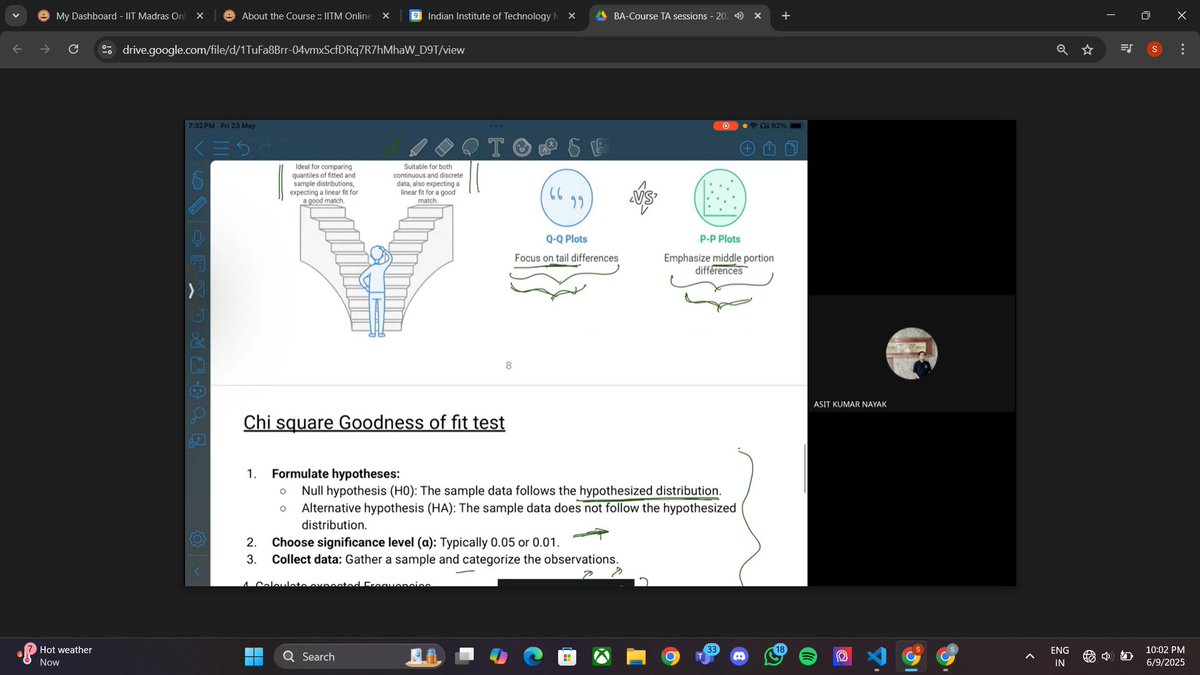
Task: Close the My Dashboard - IIT Madras tab
Action: tap(199, 16)
